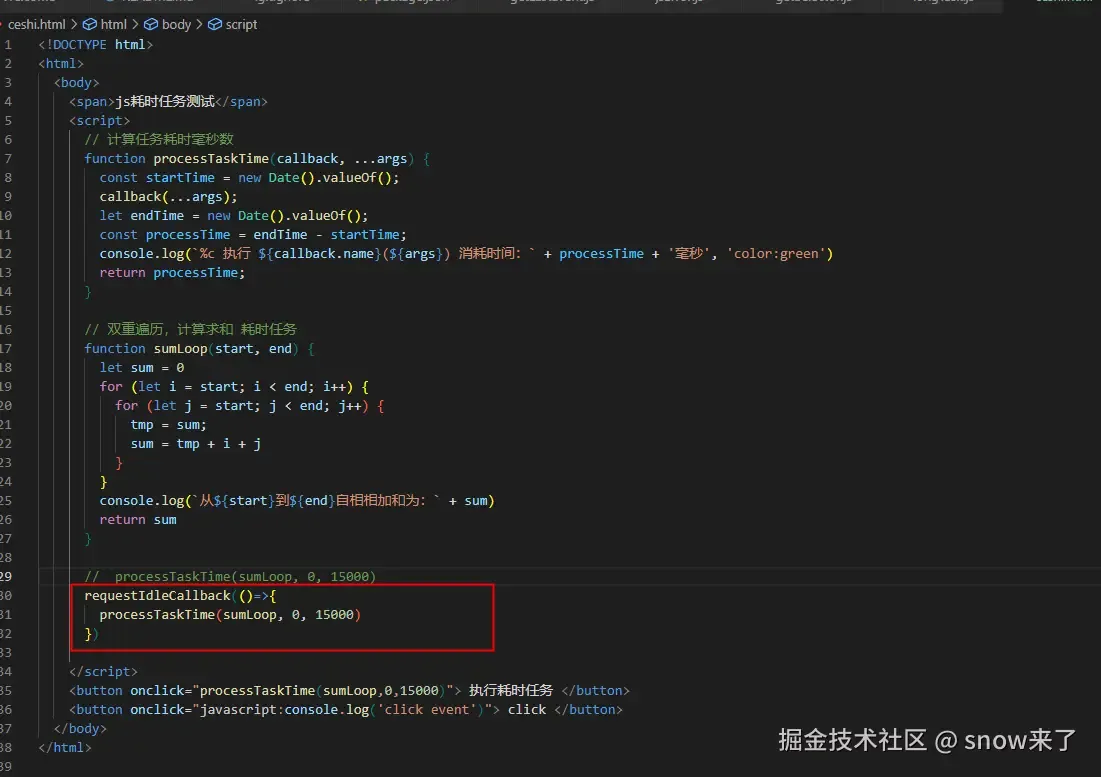Click the endTime - startTime expression

(x=327, y=234)
